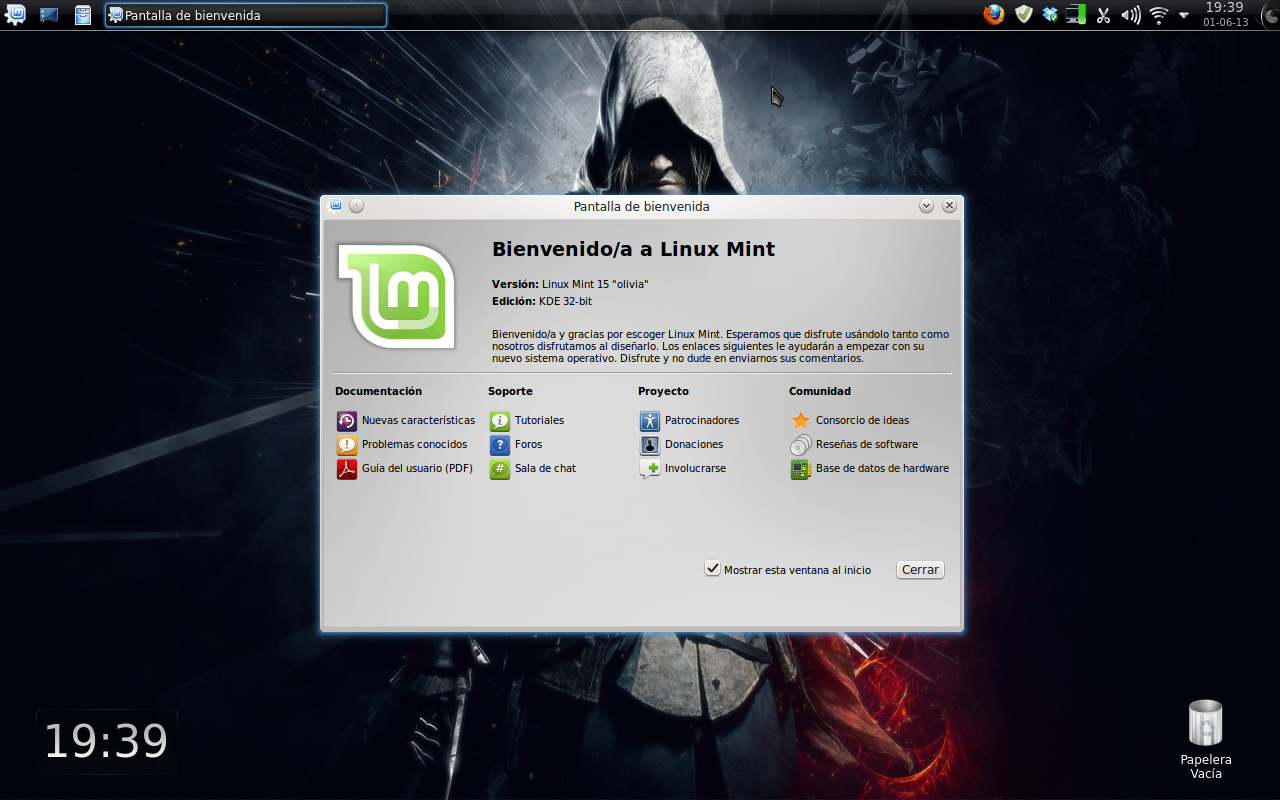Open the panel hidden-icons dropdown arrow

point(1186,14)
